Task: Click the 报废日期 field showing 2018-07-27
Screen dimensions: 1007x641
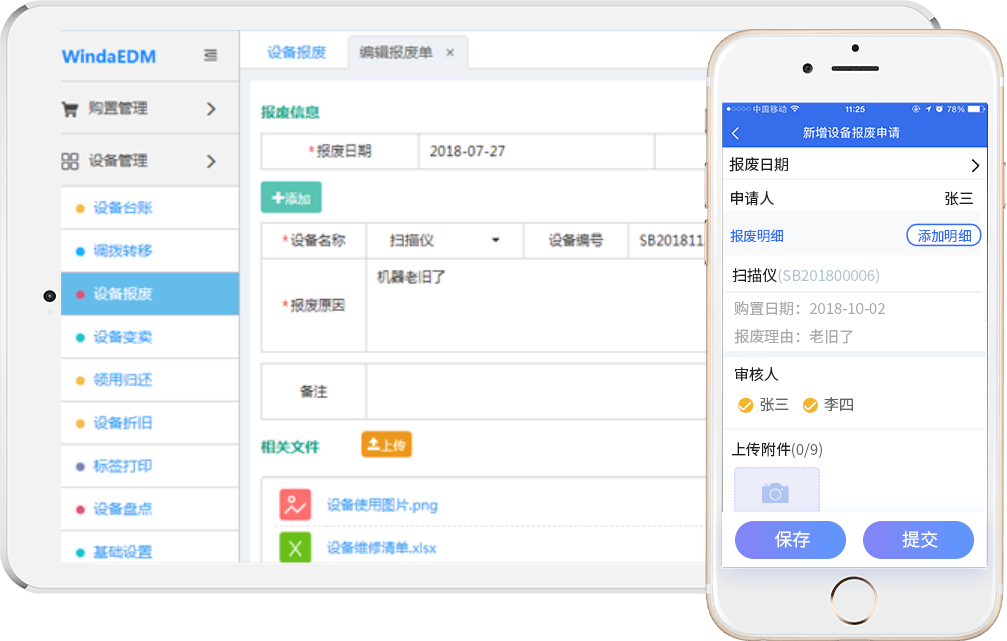Action: (x=535, y=152)
